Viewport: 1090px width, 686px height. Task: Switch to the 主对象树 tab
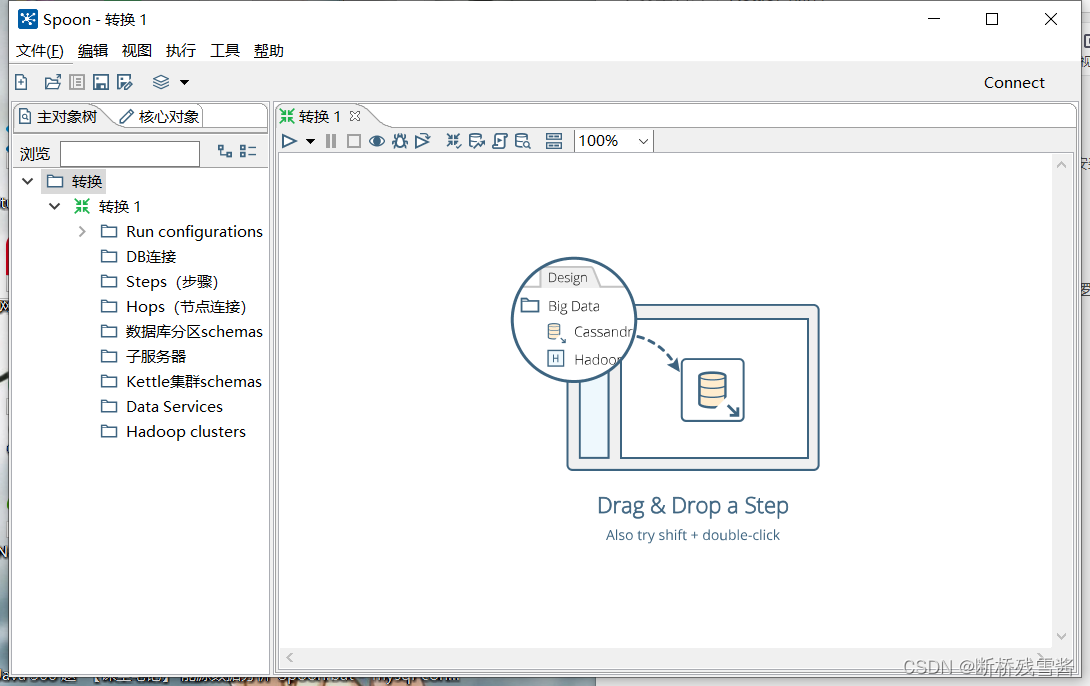tap(58, 117)
